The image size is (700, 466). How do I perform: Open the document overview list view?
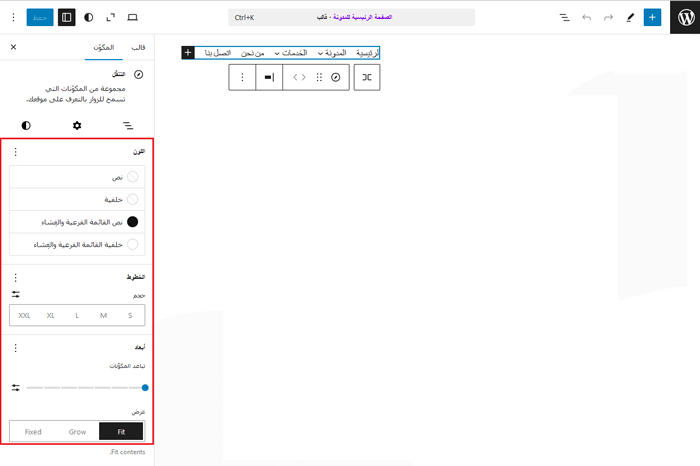point(564,17)
